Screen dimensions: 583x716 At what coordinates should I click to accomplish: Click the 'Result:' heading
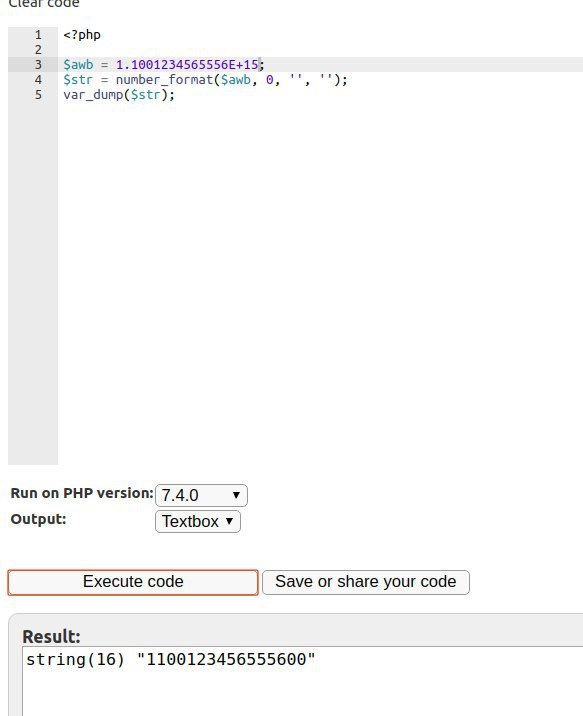(51, 637)
